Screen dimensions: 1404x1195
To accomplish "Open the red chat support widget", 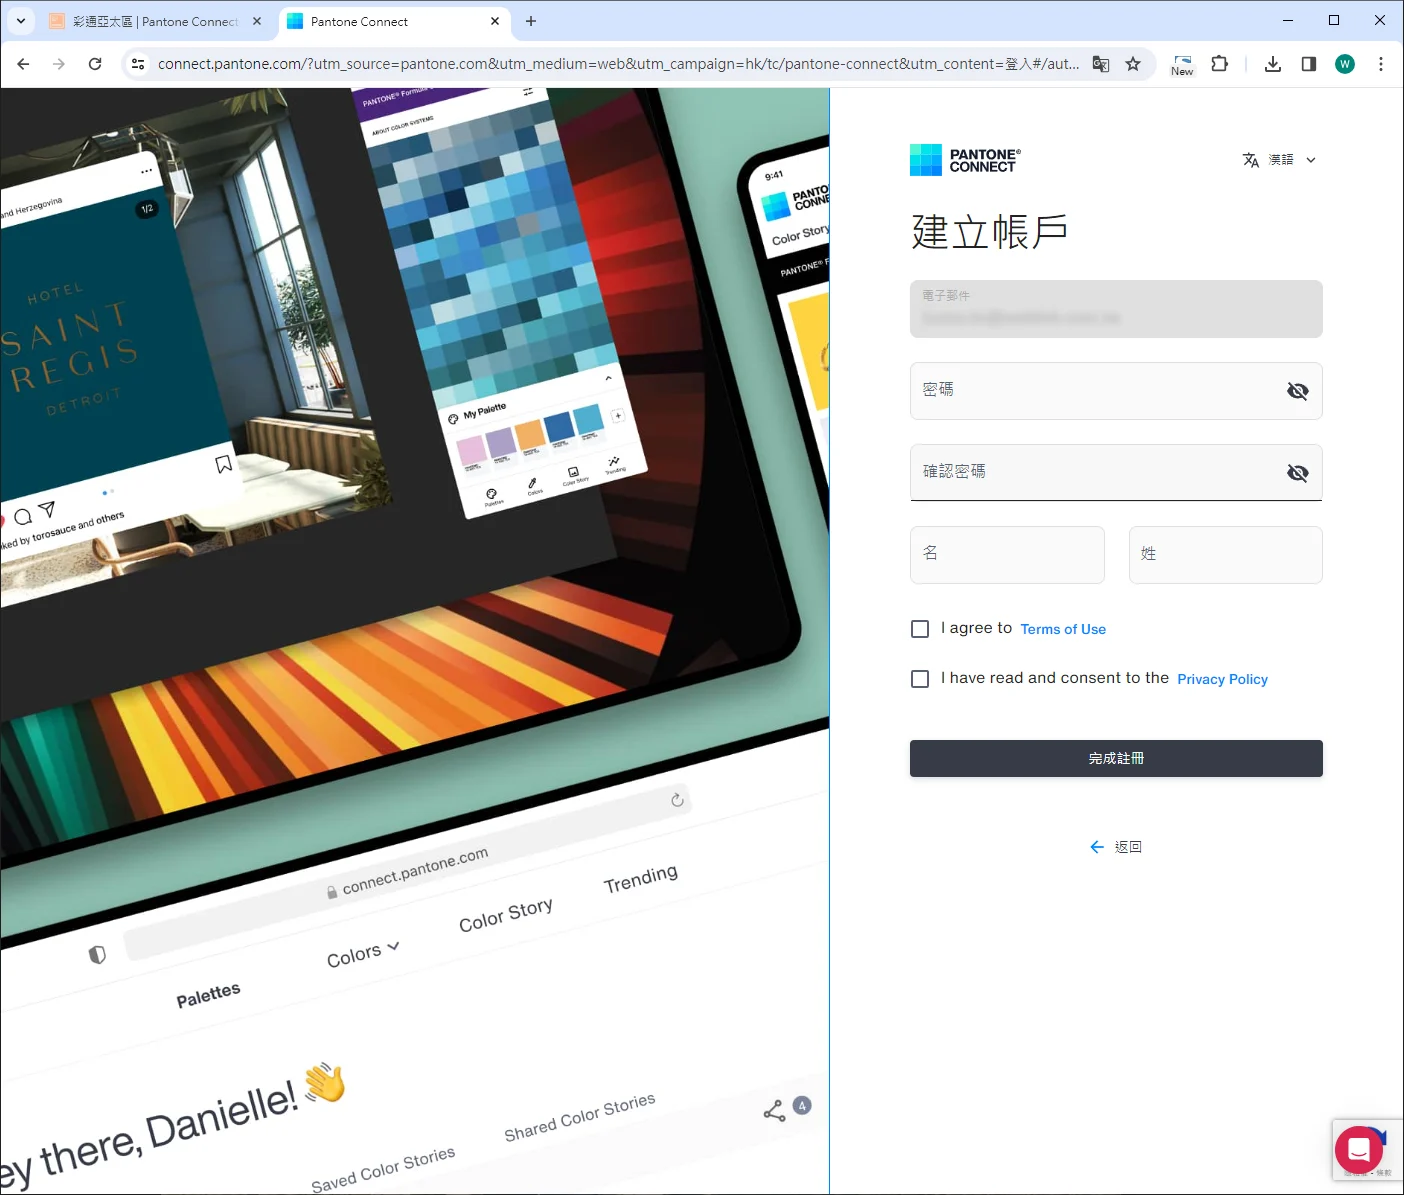I will click(x=1358, y=1148).
